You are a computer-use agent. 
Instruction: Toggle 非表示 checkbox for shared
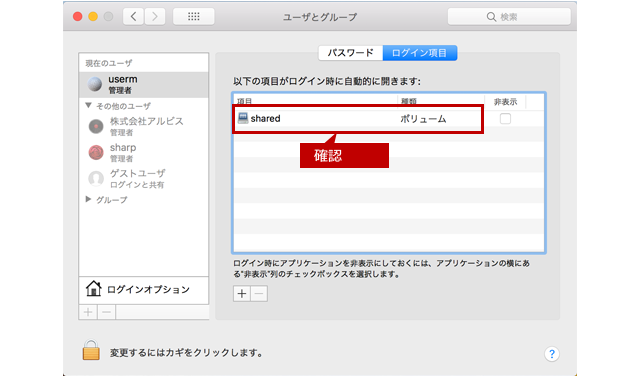505,119
